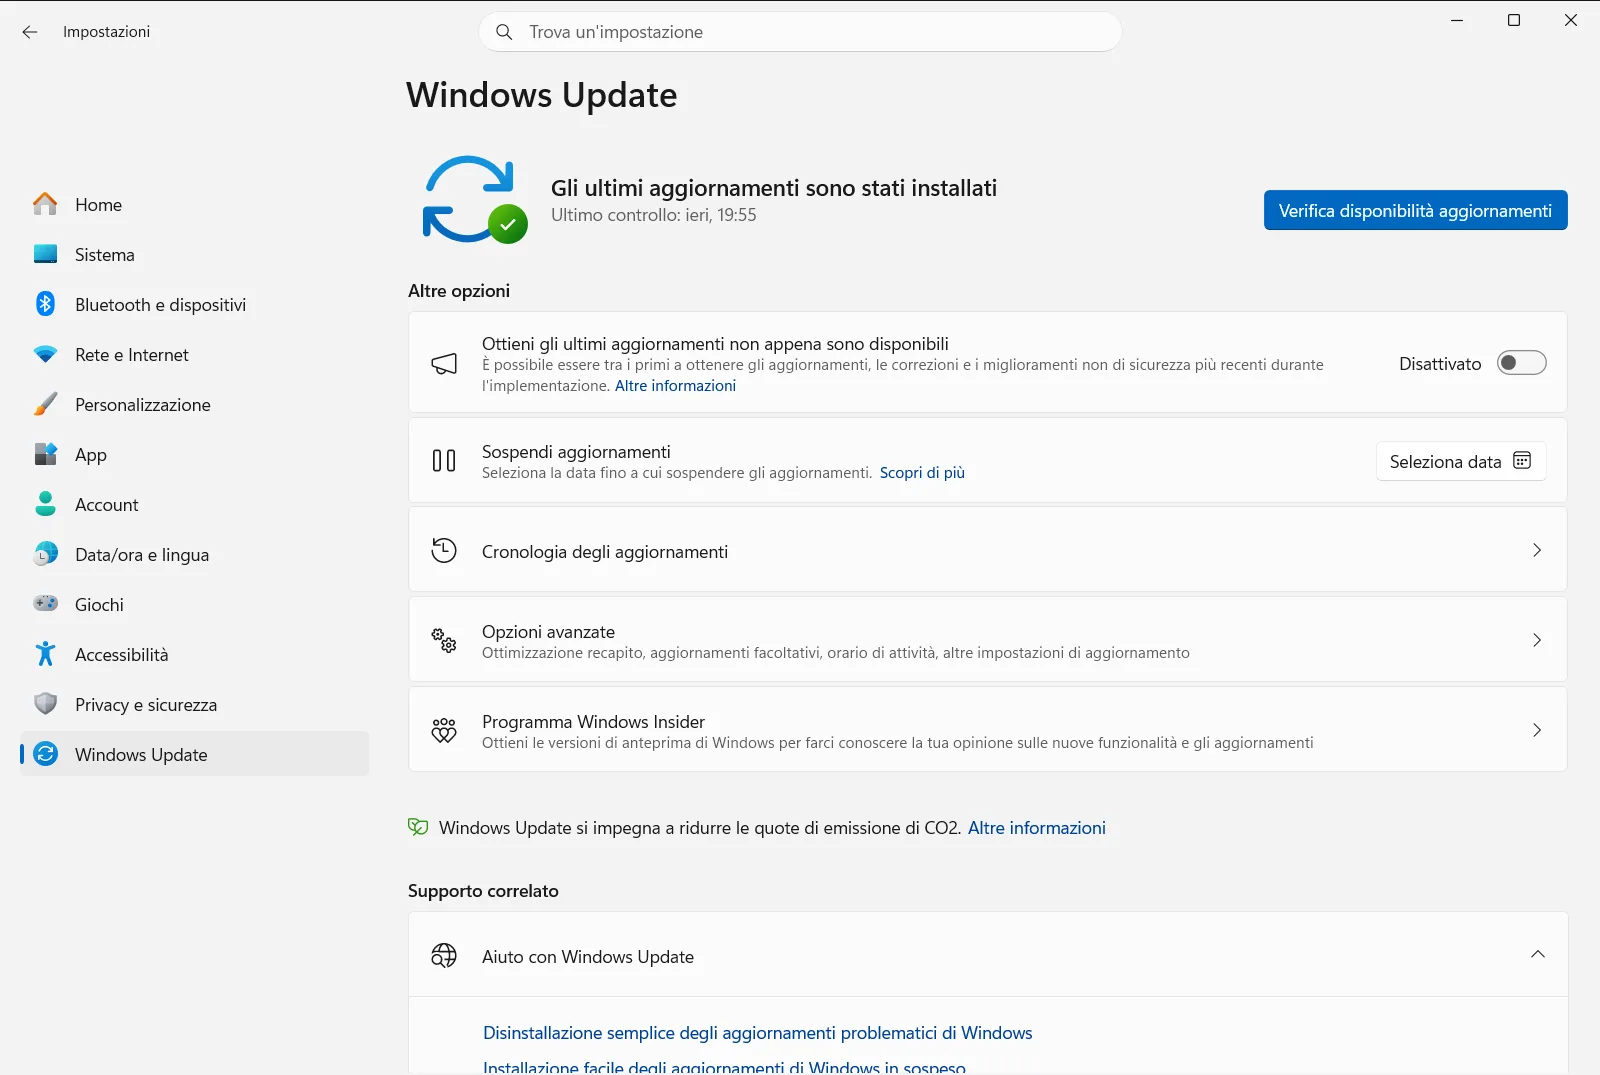Screen dimensions: 1600x1075
Task: Click the megaphone icon for latest updates
Action: [444, 363]
